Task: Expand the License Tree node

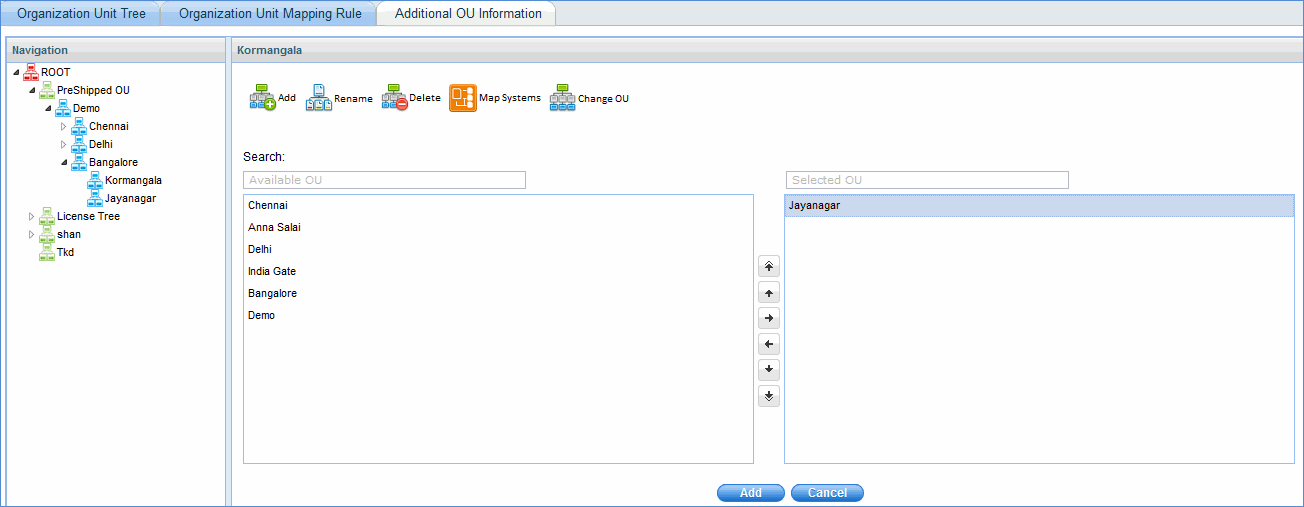Action: (x=32, y=217)
